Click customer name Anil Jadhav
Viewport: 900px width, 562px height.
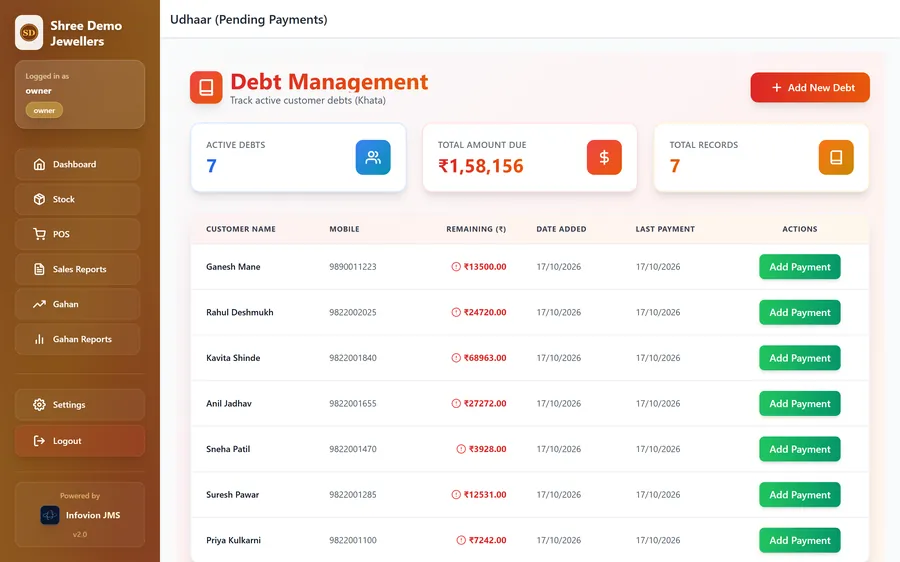point(229,404)
